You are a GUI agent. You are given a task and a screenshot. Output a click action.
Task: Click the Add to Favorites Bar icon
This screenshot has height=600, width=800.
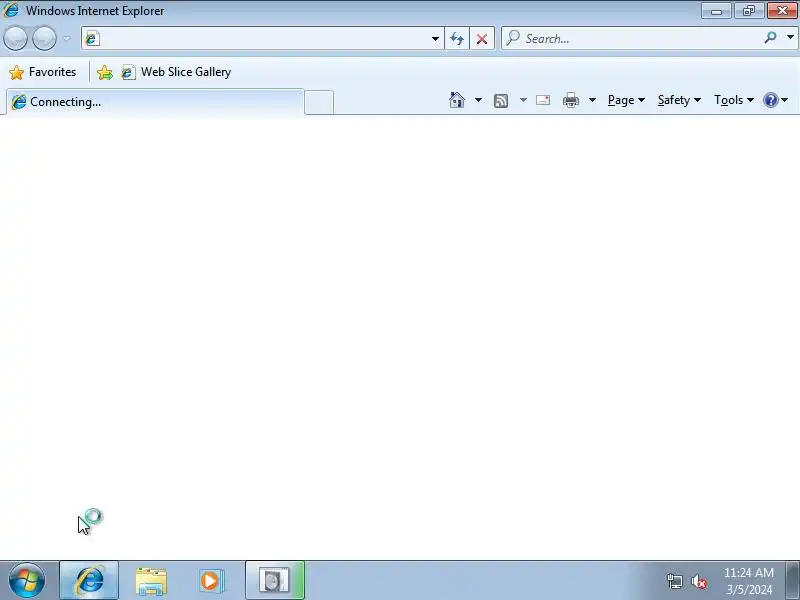click(x=105, y=72)
